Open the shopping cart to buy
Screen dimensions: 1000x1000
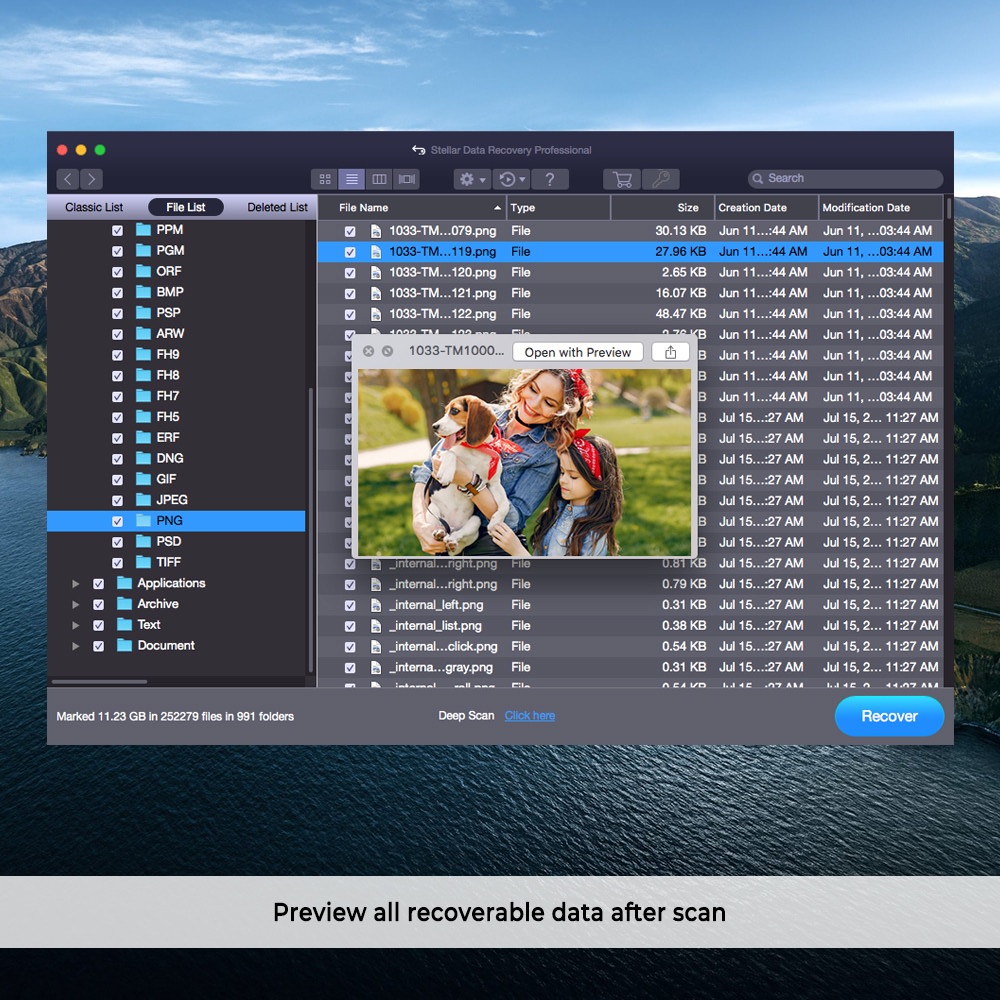622,179
